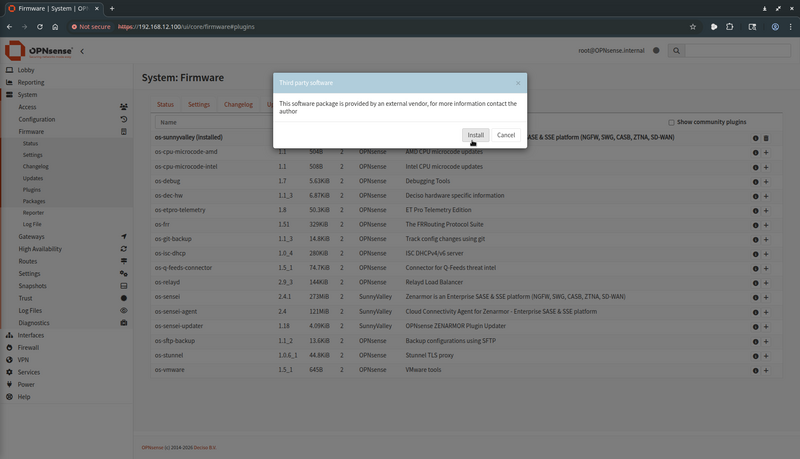Install os-vmware with plus icon
The height and width of the screenshot is (459, 800).
point(766,371)
